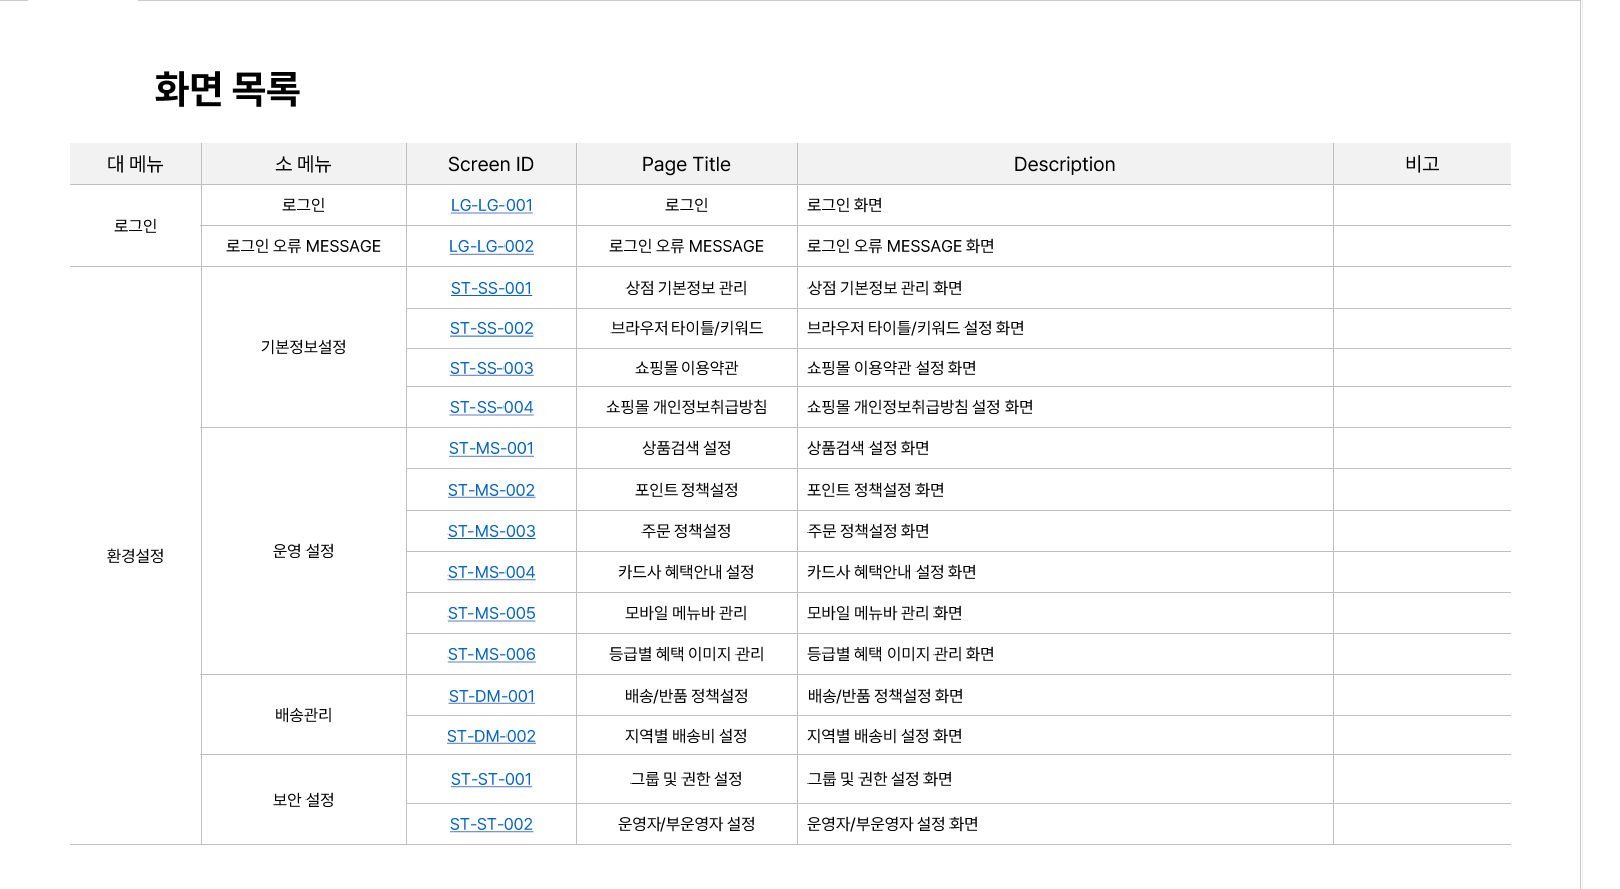1620x889 pixels.
Task: Select the ST-MS-005 link
Action: click(491, 613)
